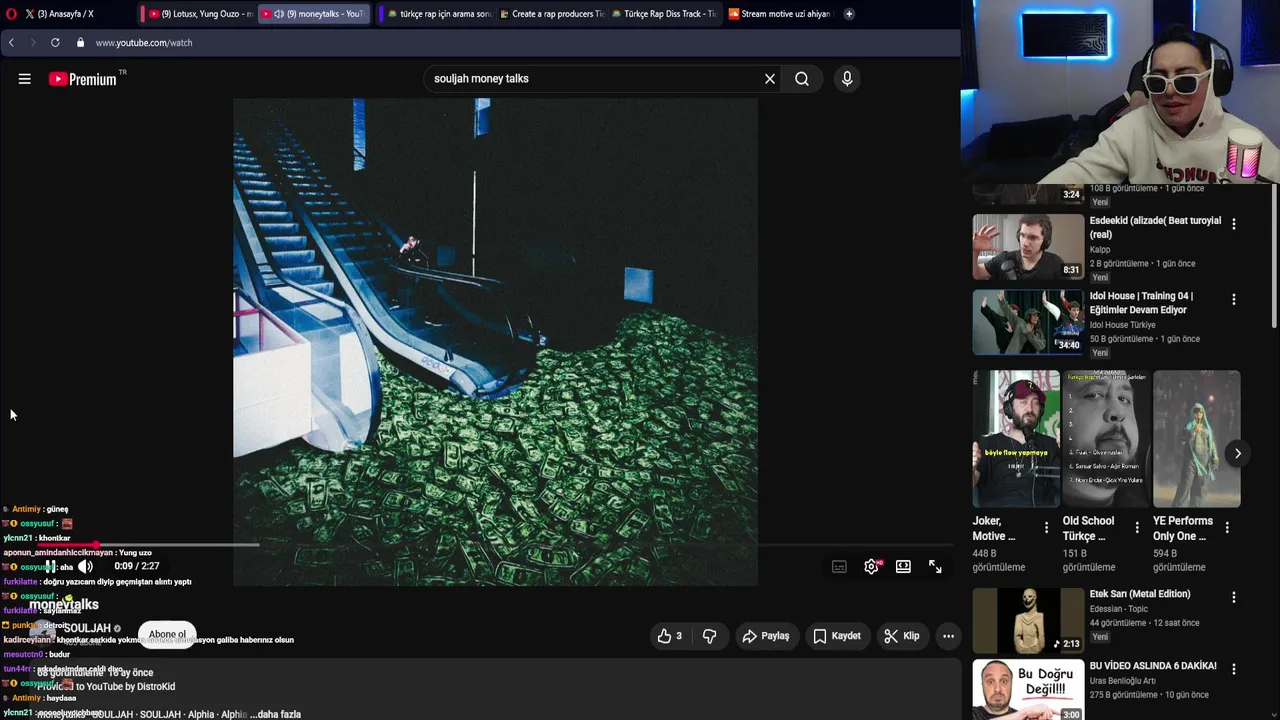The width and height of the screenshot is (1280, 720).
Task: Open options for the Esdeekid video
Action: point(1234,224)
